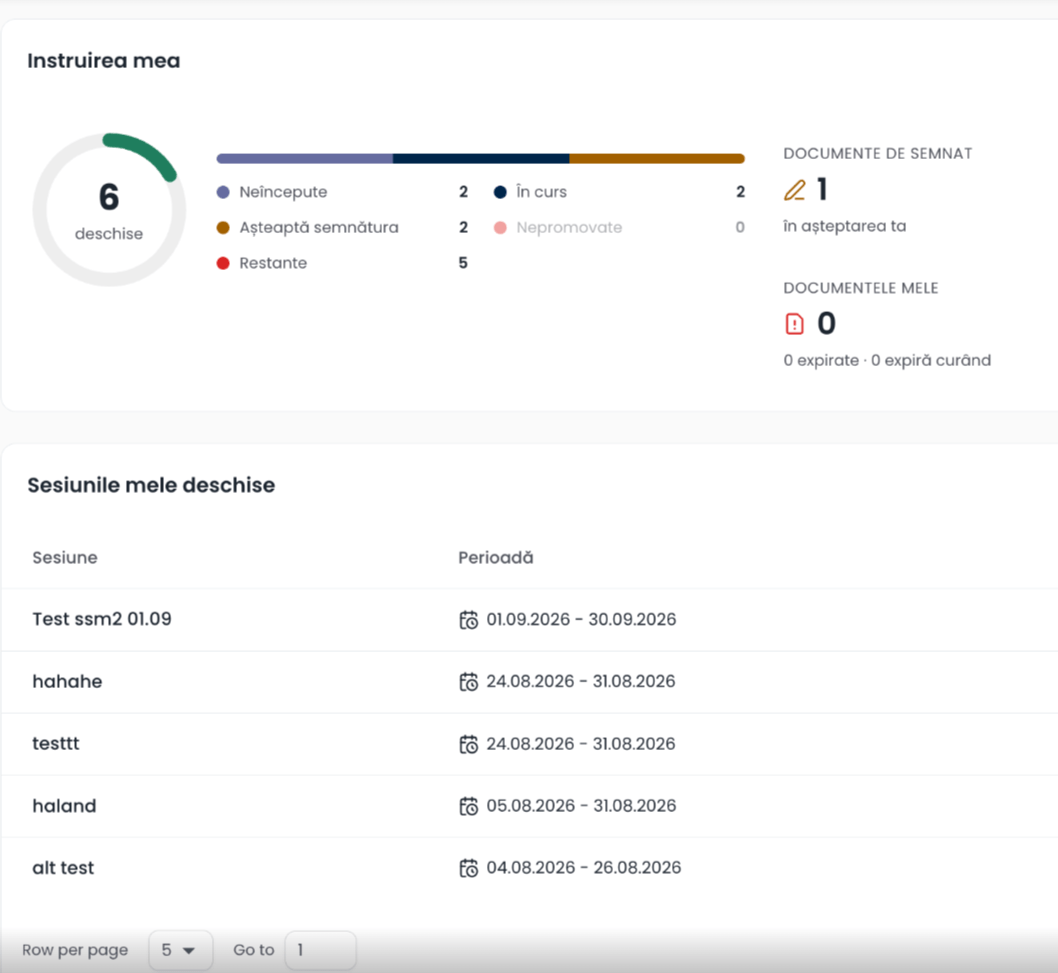
Task: Click the Sesiunile mele deschise heading
Action: point(151,485)
